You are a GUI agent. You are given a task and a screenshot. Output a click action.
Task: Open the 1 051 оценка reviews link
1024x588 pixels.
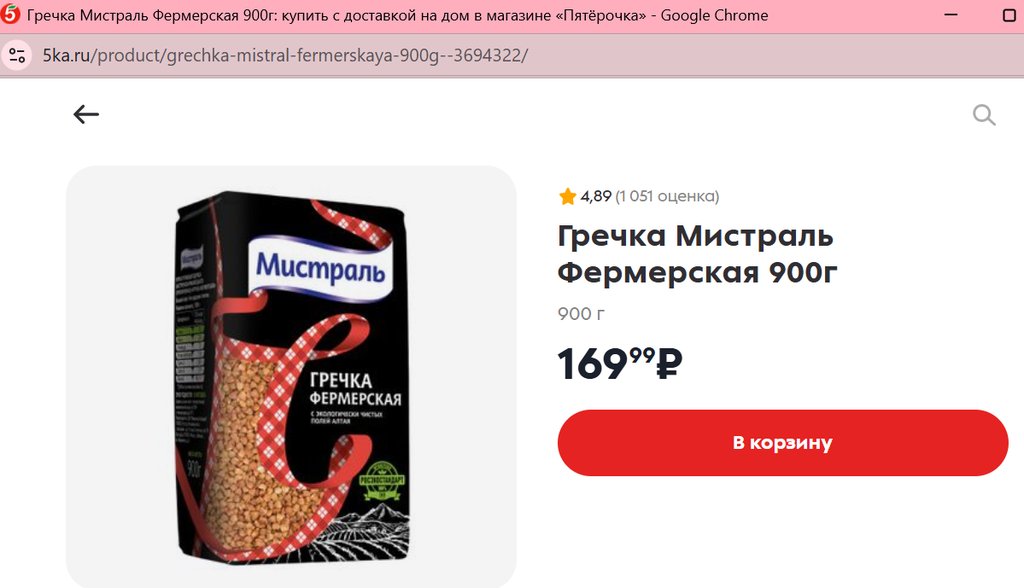tap(667, 196)
